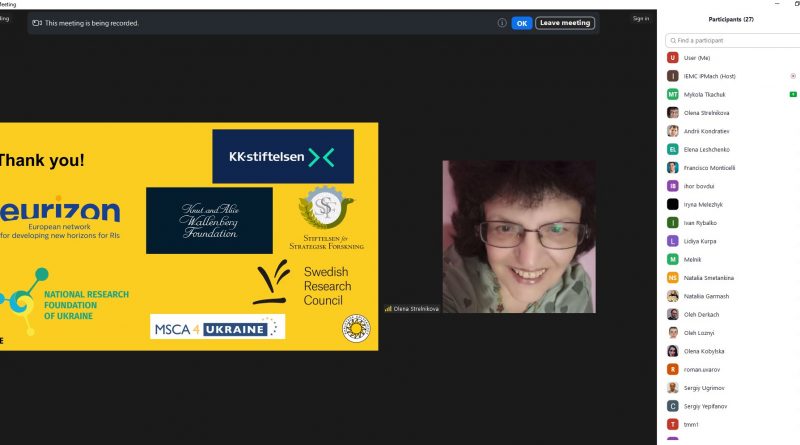Click the recording camera icon in banner
The width and height of the screenshot is (800, 445).
click(x=37, y=23)
